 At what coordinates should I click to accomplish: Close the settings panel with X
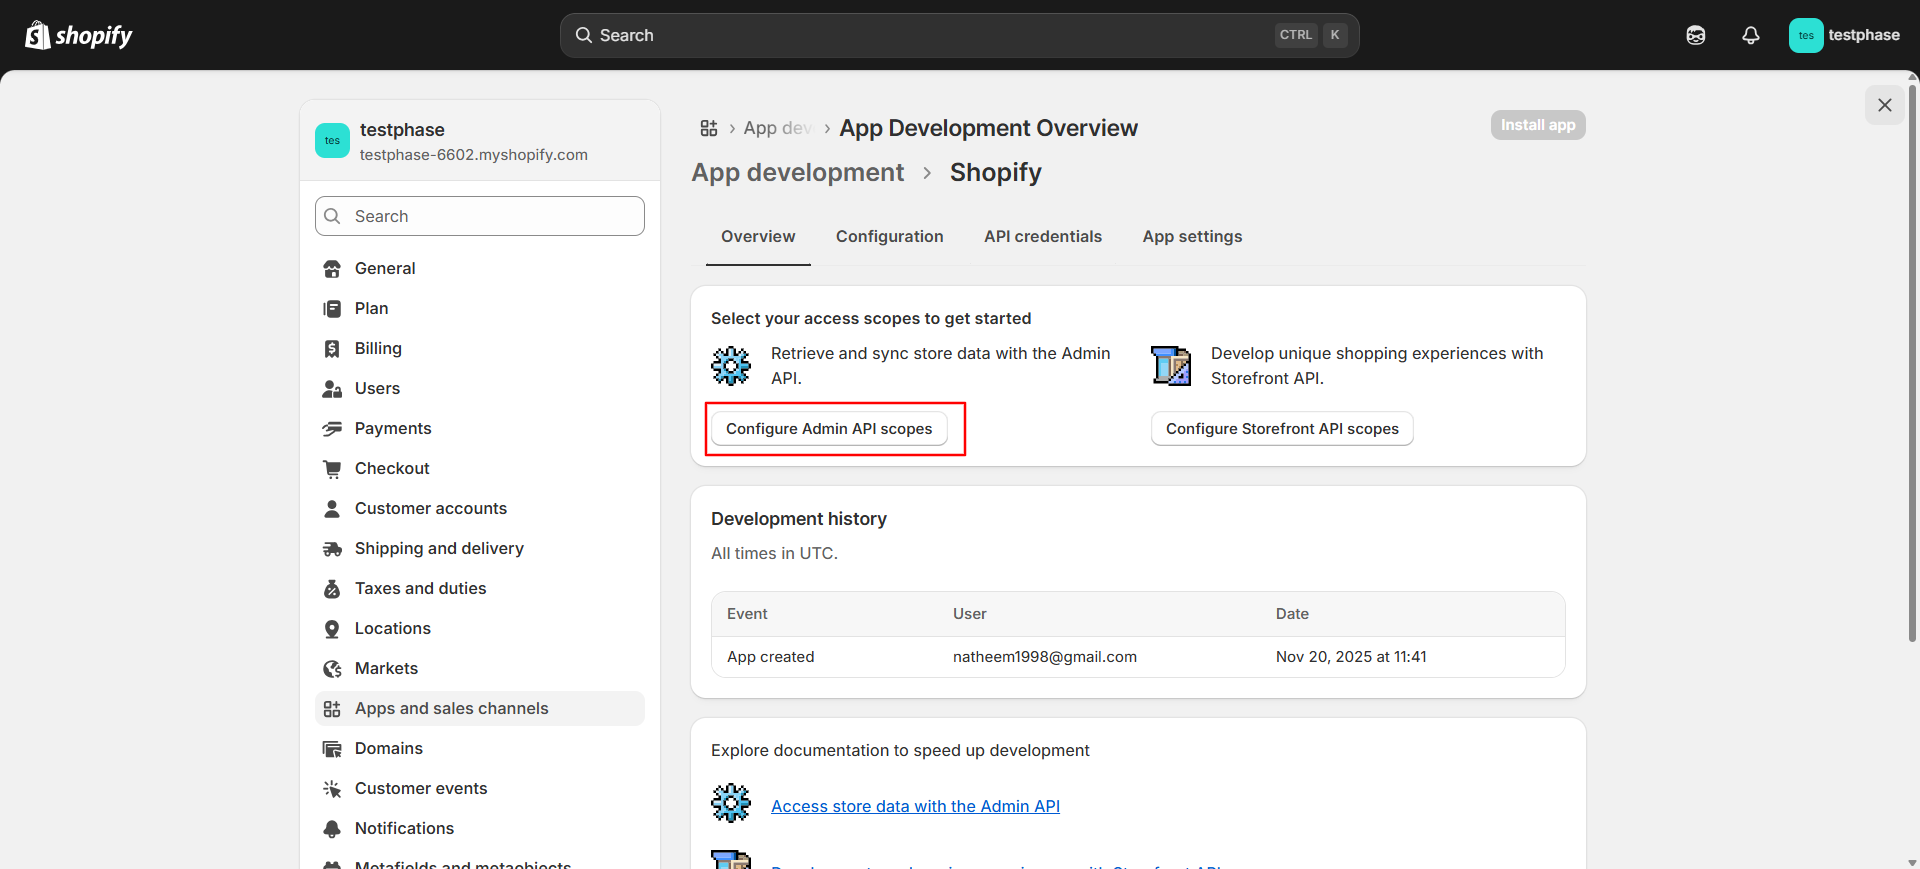tap(1885, 105)
